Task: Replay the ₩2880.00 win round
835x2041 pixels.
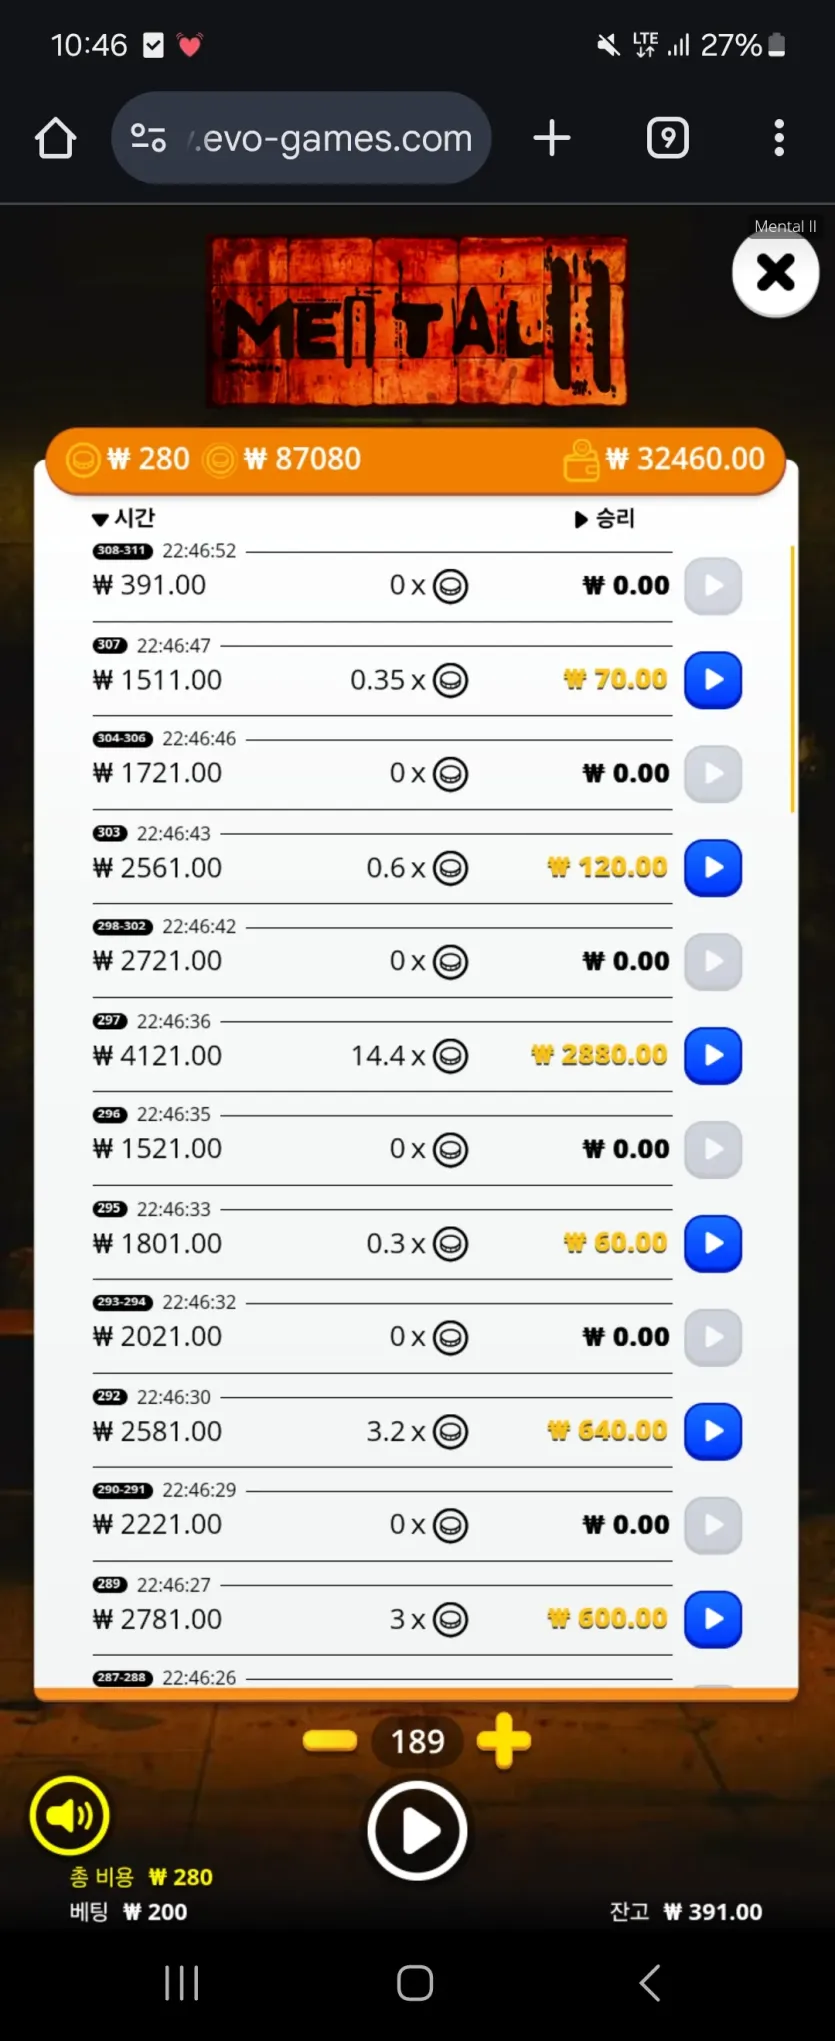Action: (x=713, y=1056)
